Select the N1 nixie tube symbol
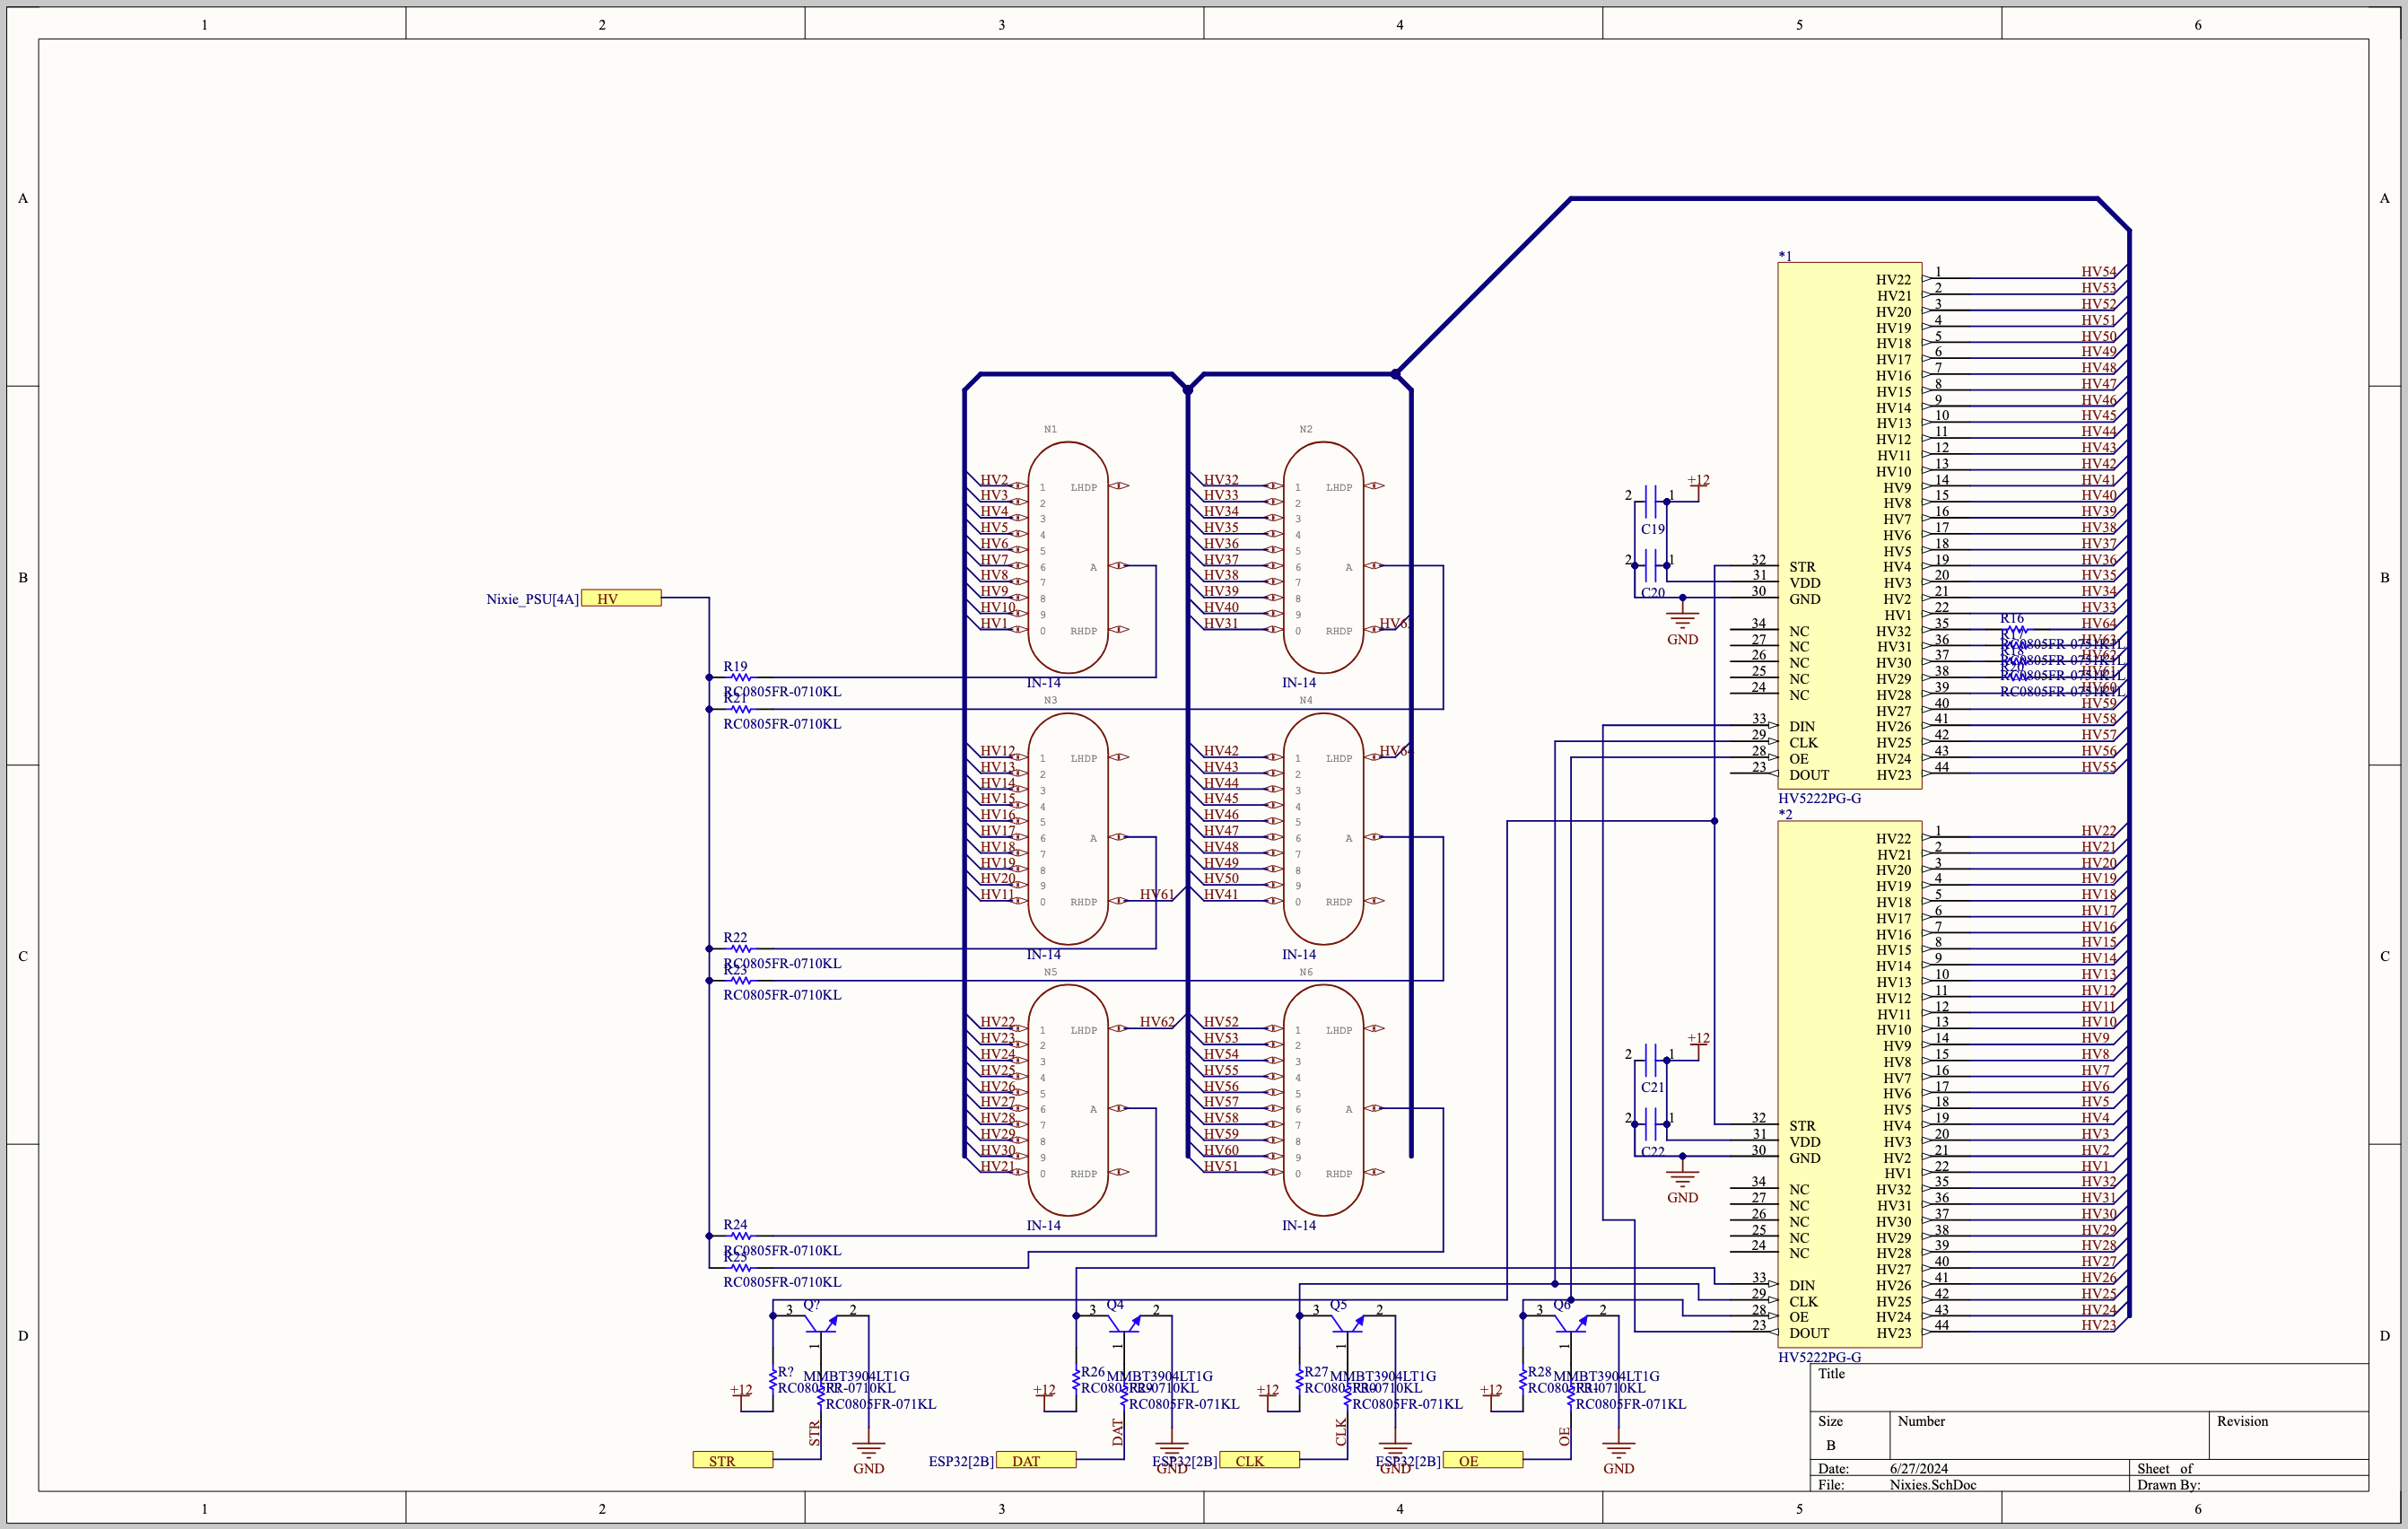The width and height of the screenshot is (2408, 1529). 1068,558
